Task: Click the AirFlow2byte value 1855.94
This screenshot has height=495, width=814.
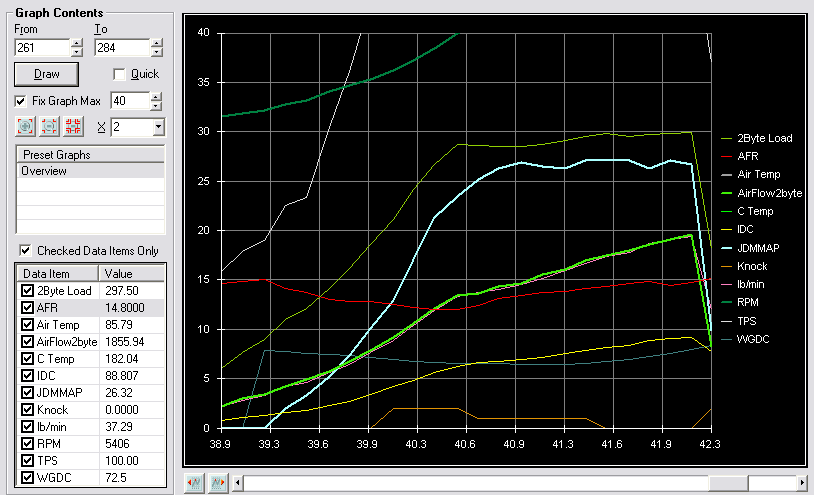Action: click(125, 342)
